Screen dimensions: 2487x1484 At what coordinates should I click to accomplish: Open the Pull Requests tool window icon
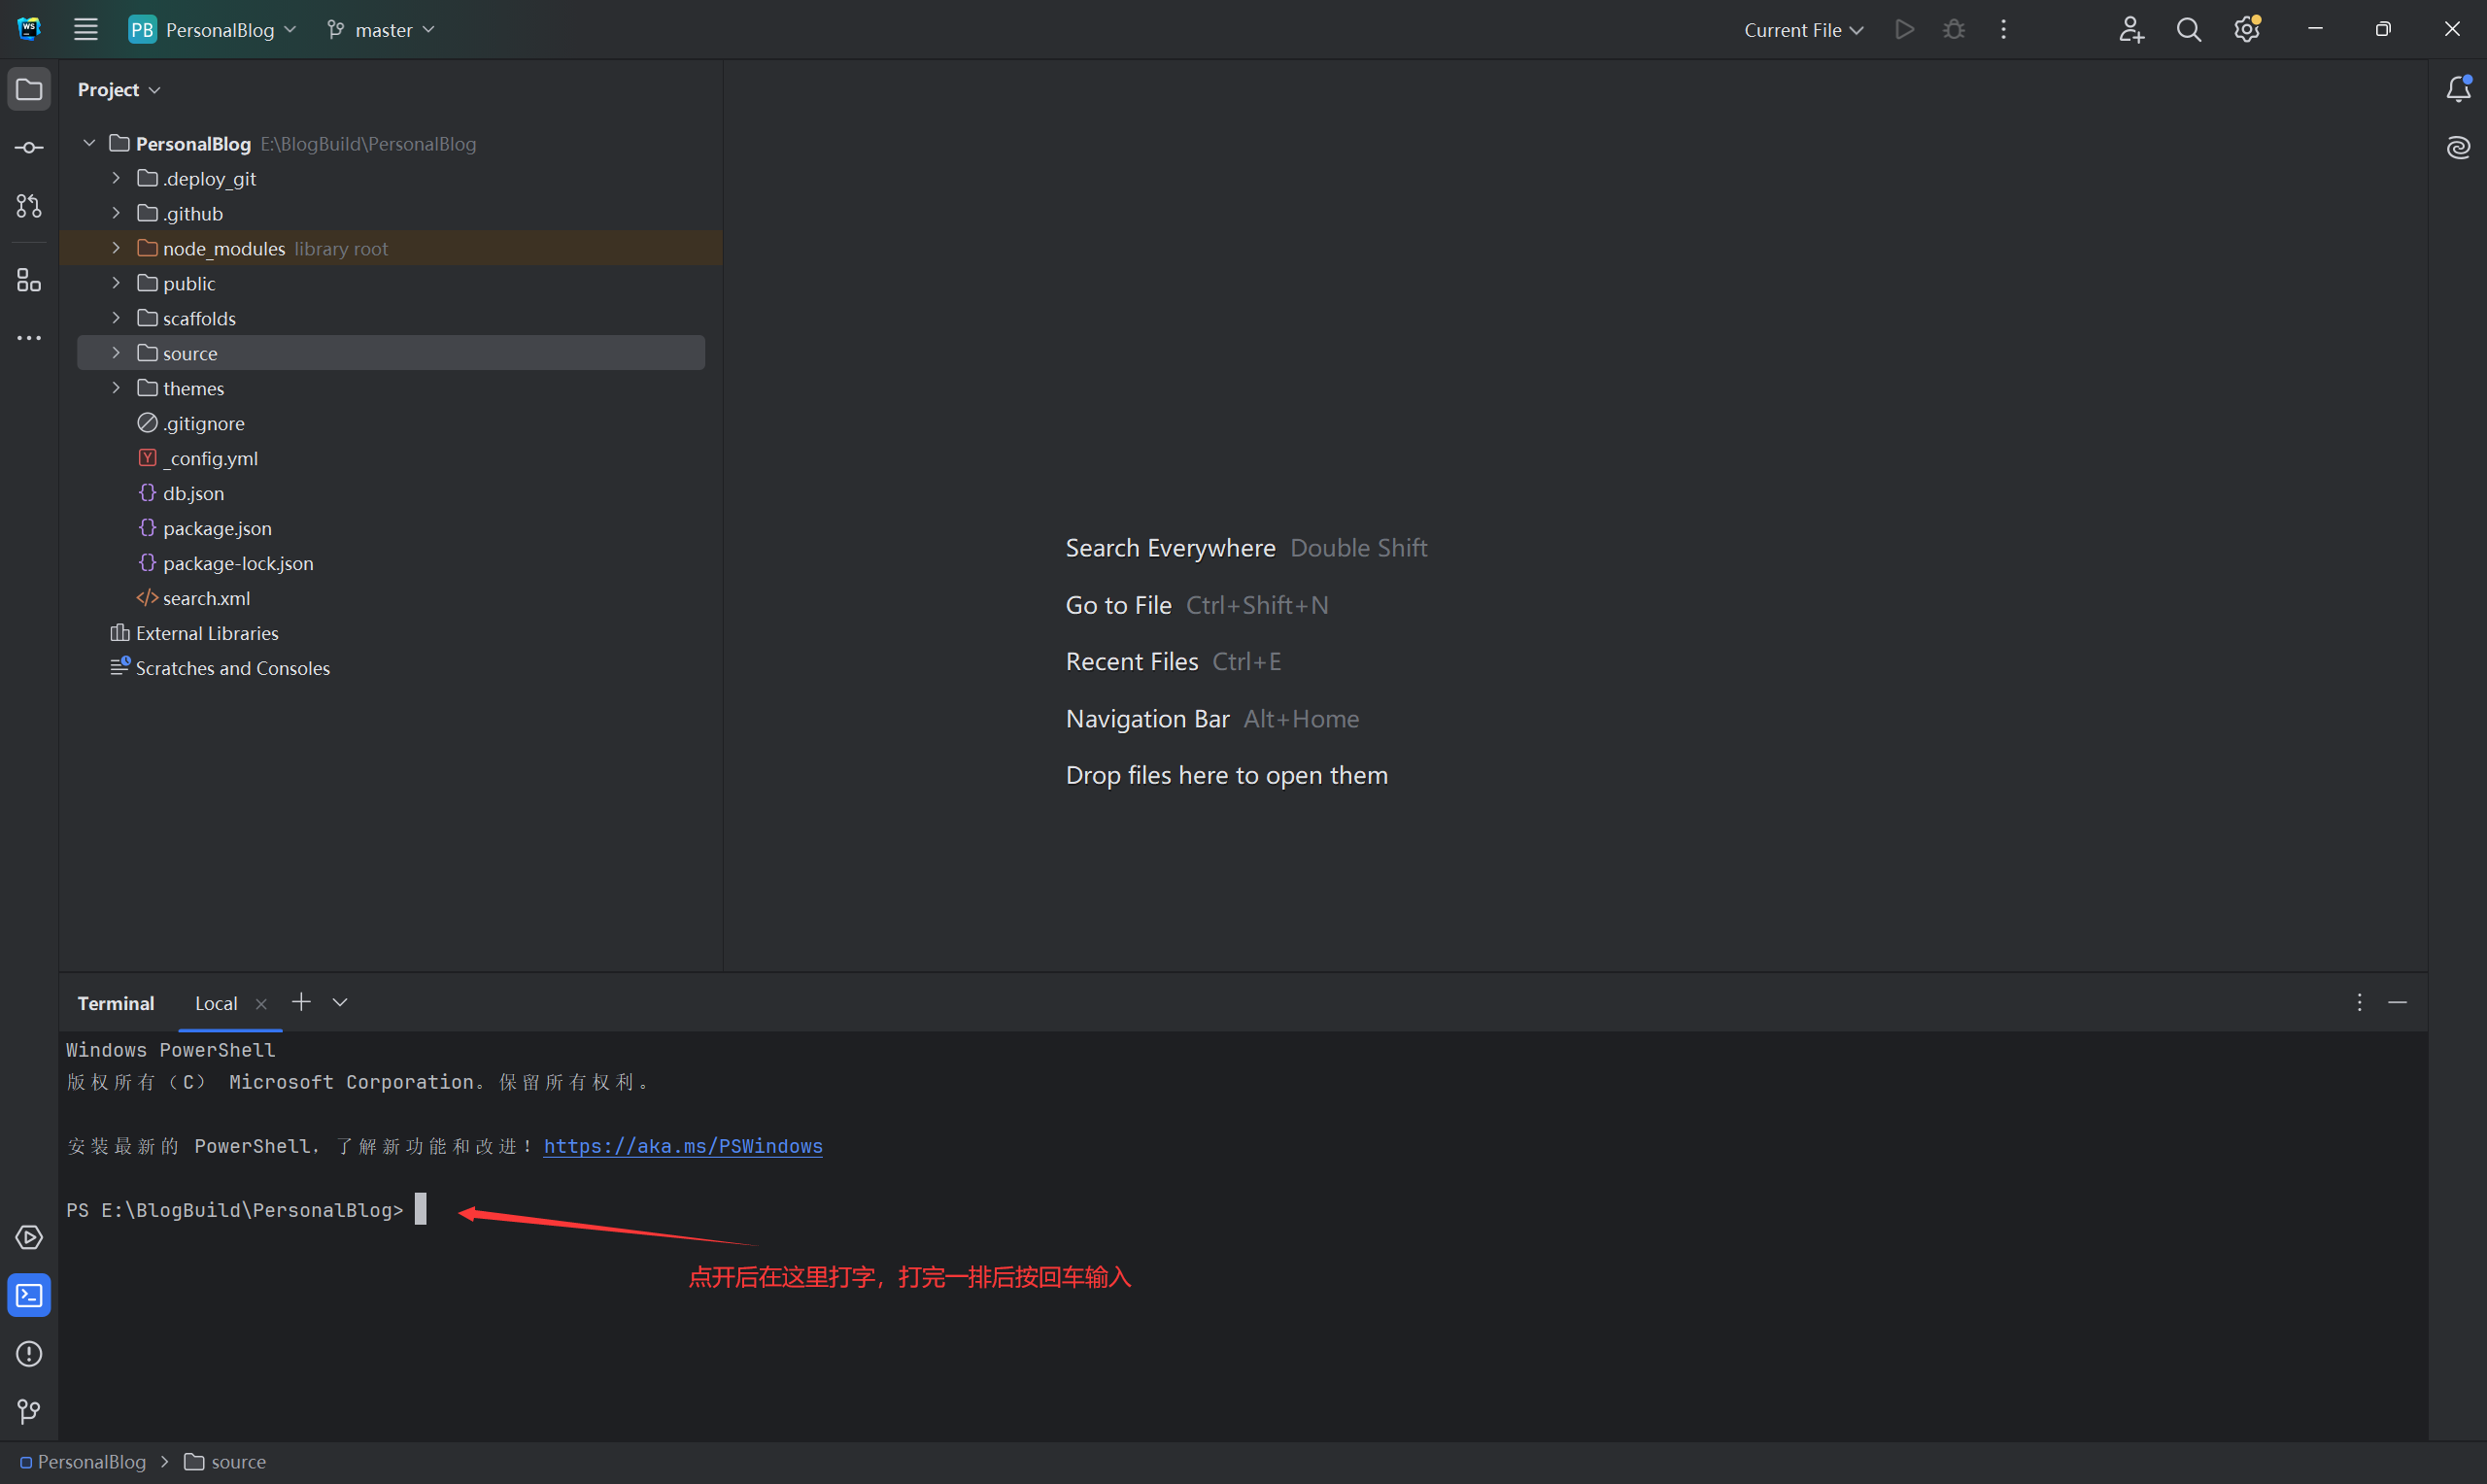click(29, 206)
